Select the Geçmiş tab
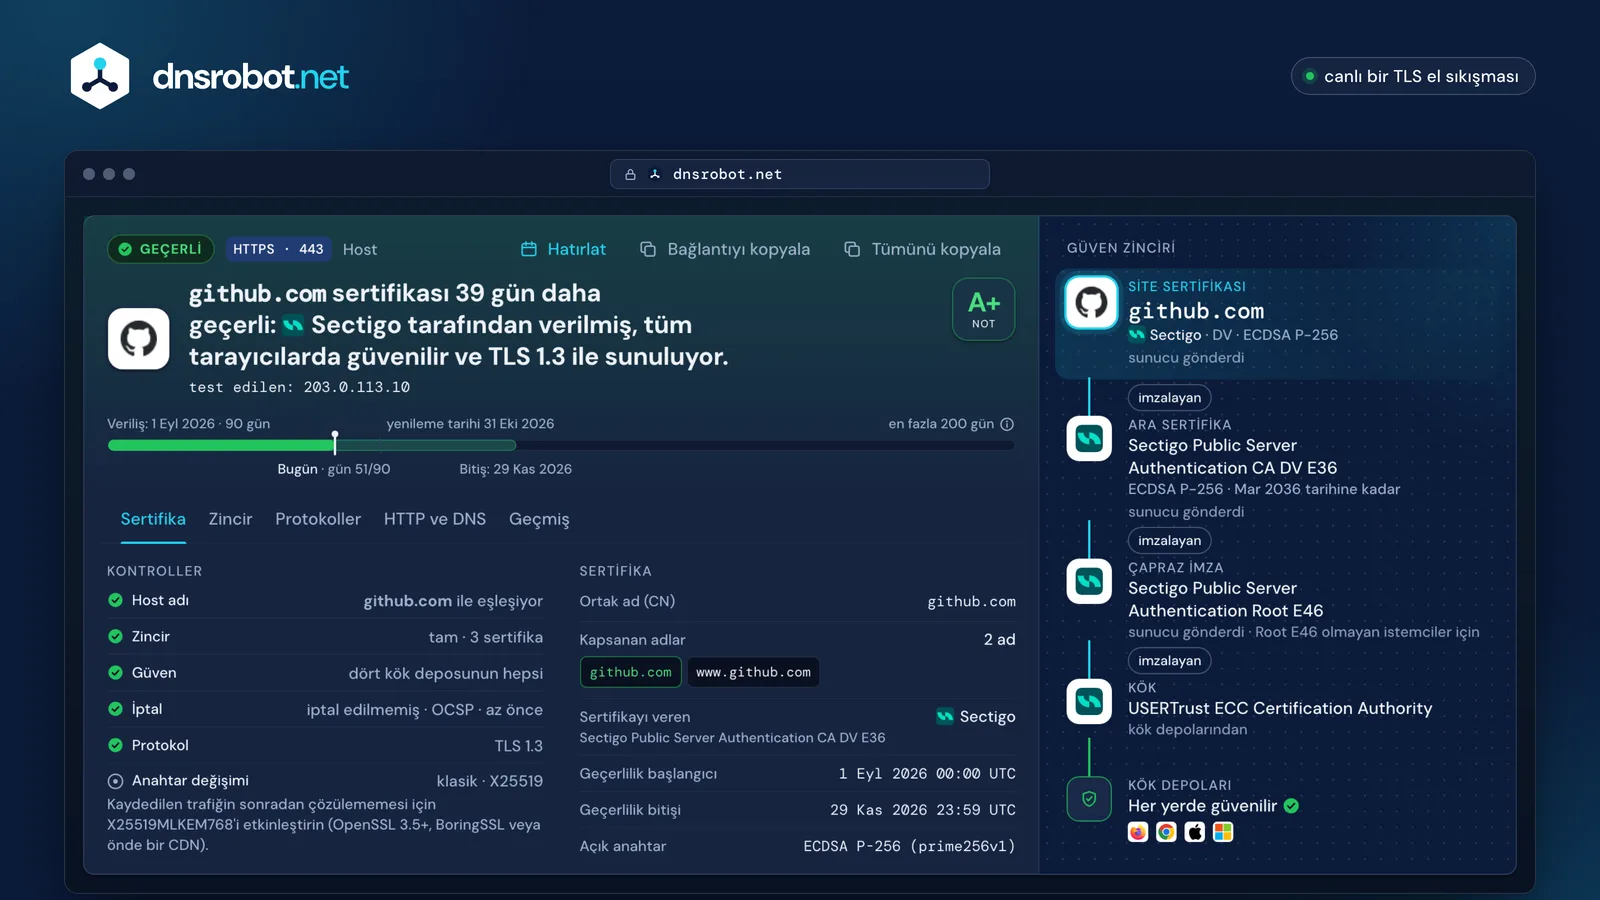Viewport: 1600px width, 900px height. [x=539, y=519]
